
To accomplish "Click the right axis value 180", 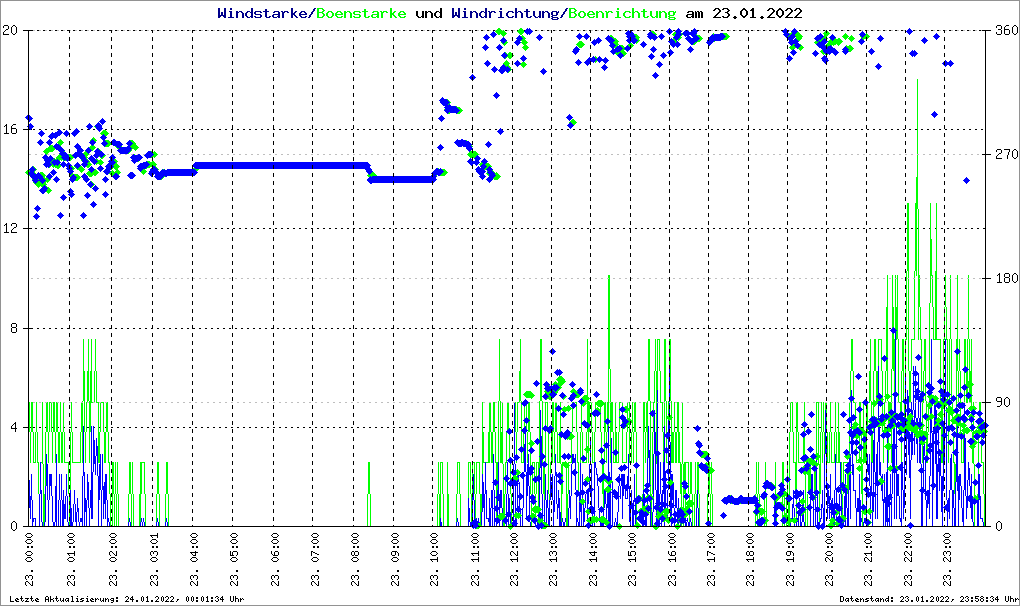I will click(x=1007, y=278).
